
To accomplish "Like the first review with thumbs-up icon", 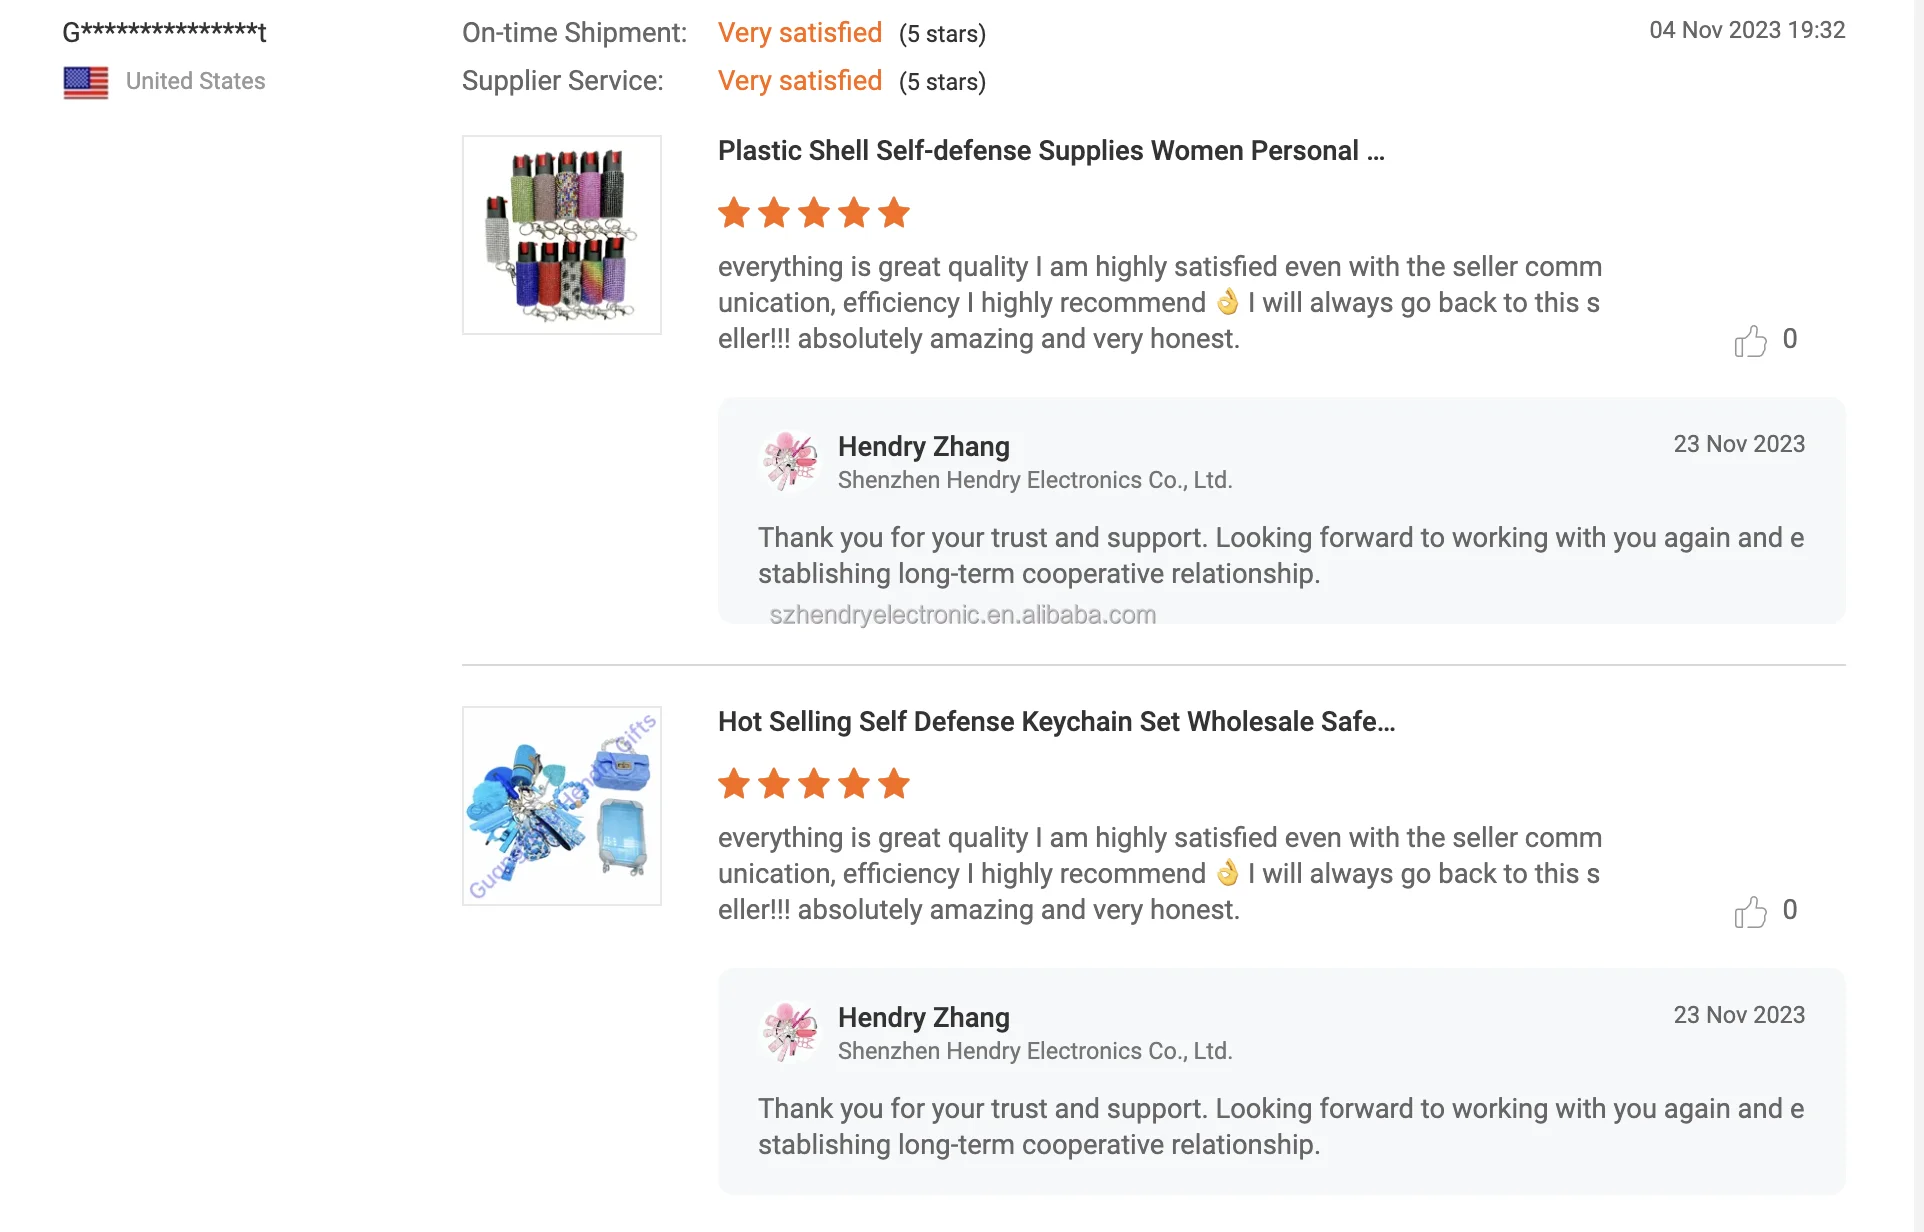I will [1750, 341].
